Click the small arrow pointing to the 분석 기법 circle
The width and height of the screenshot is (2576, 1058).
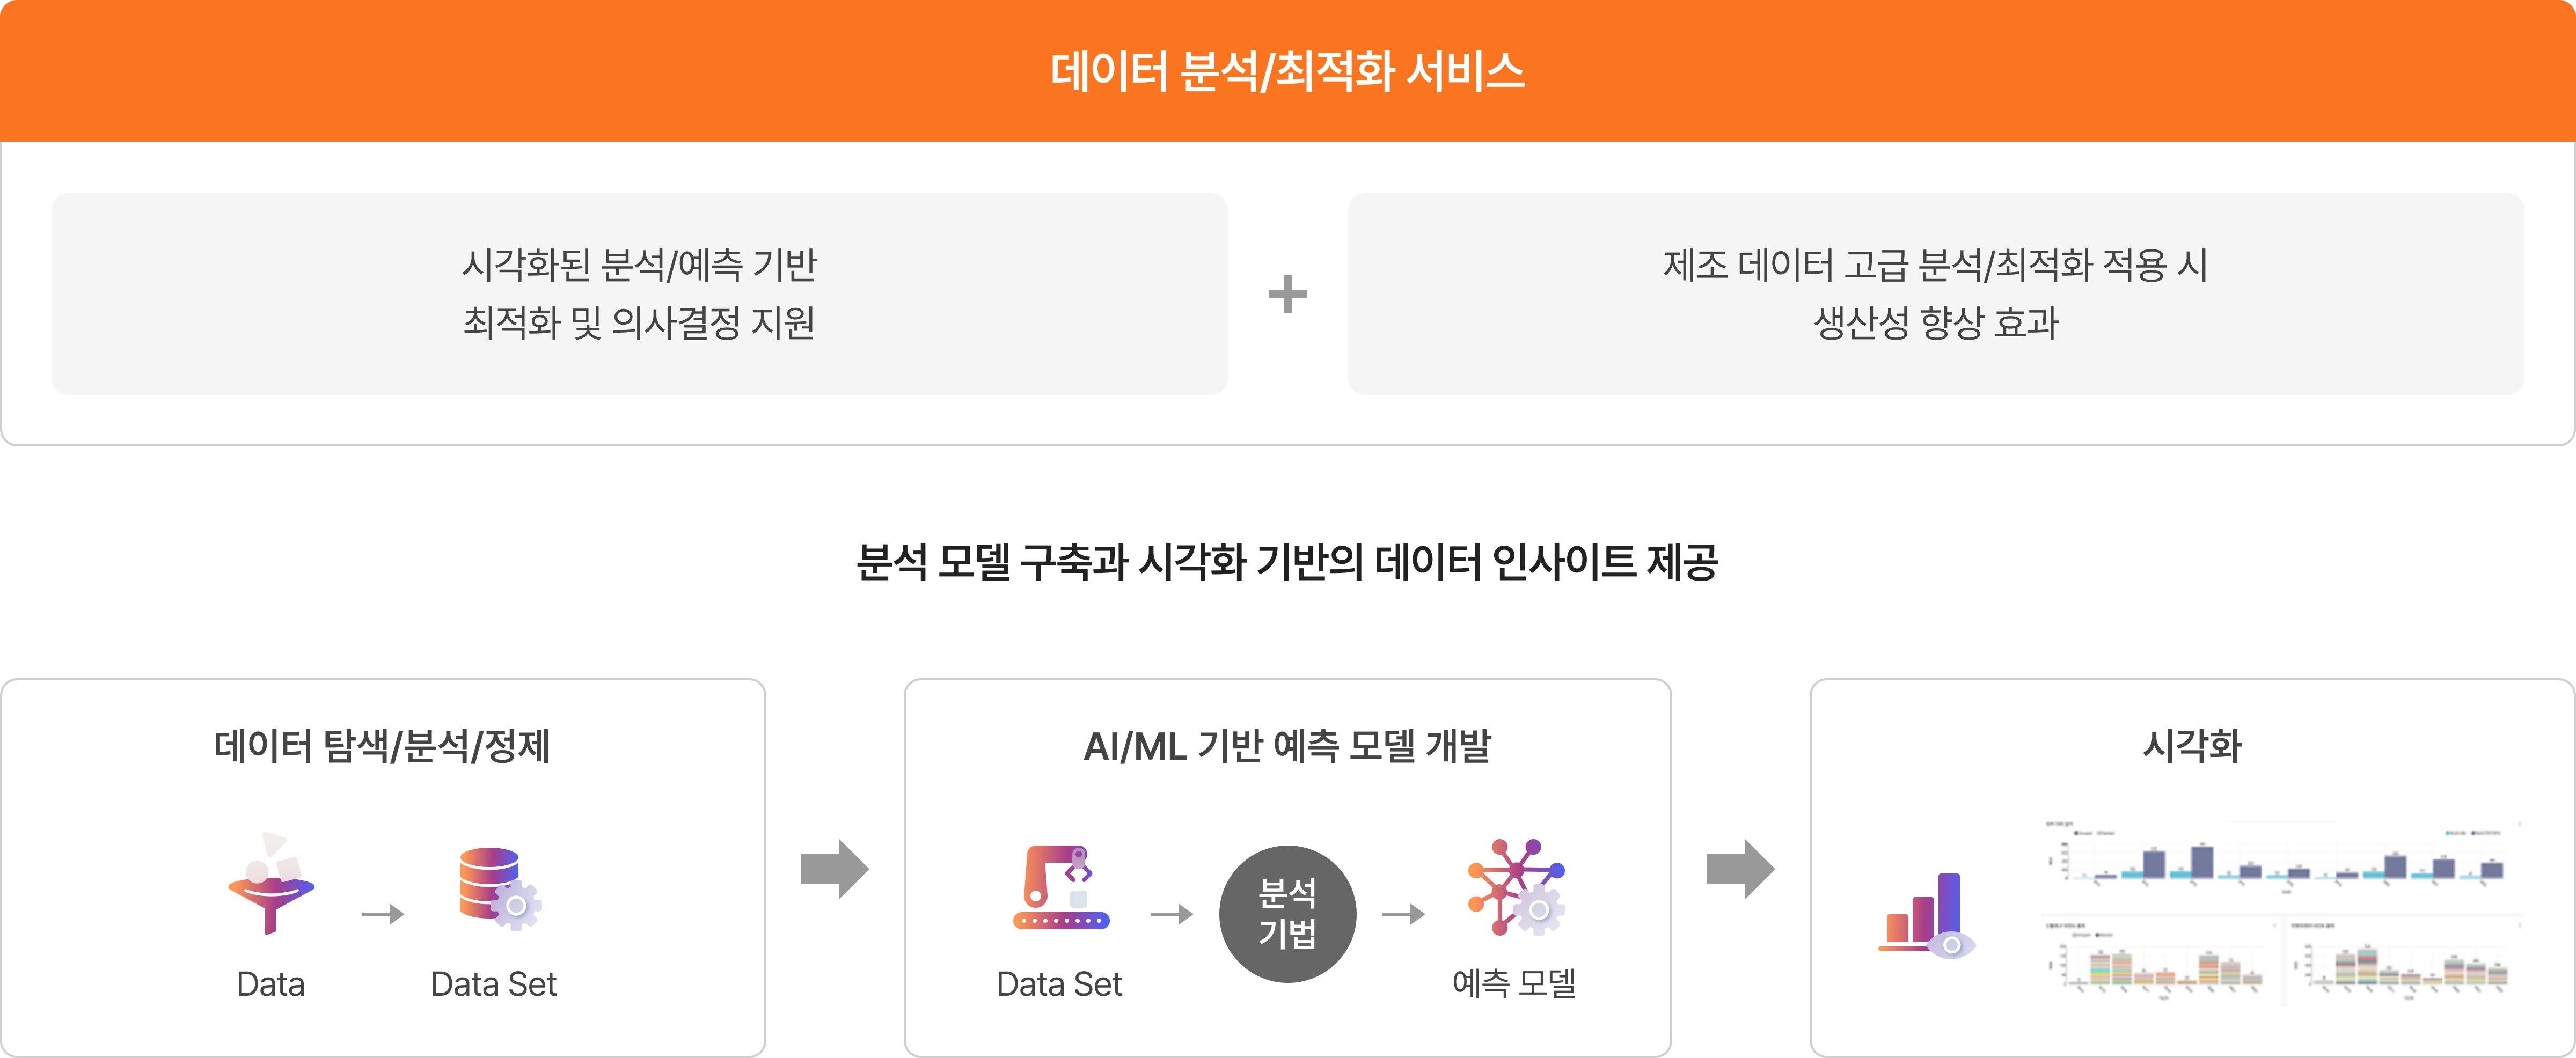[x=1171, y=913]
